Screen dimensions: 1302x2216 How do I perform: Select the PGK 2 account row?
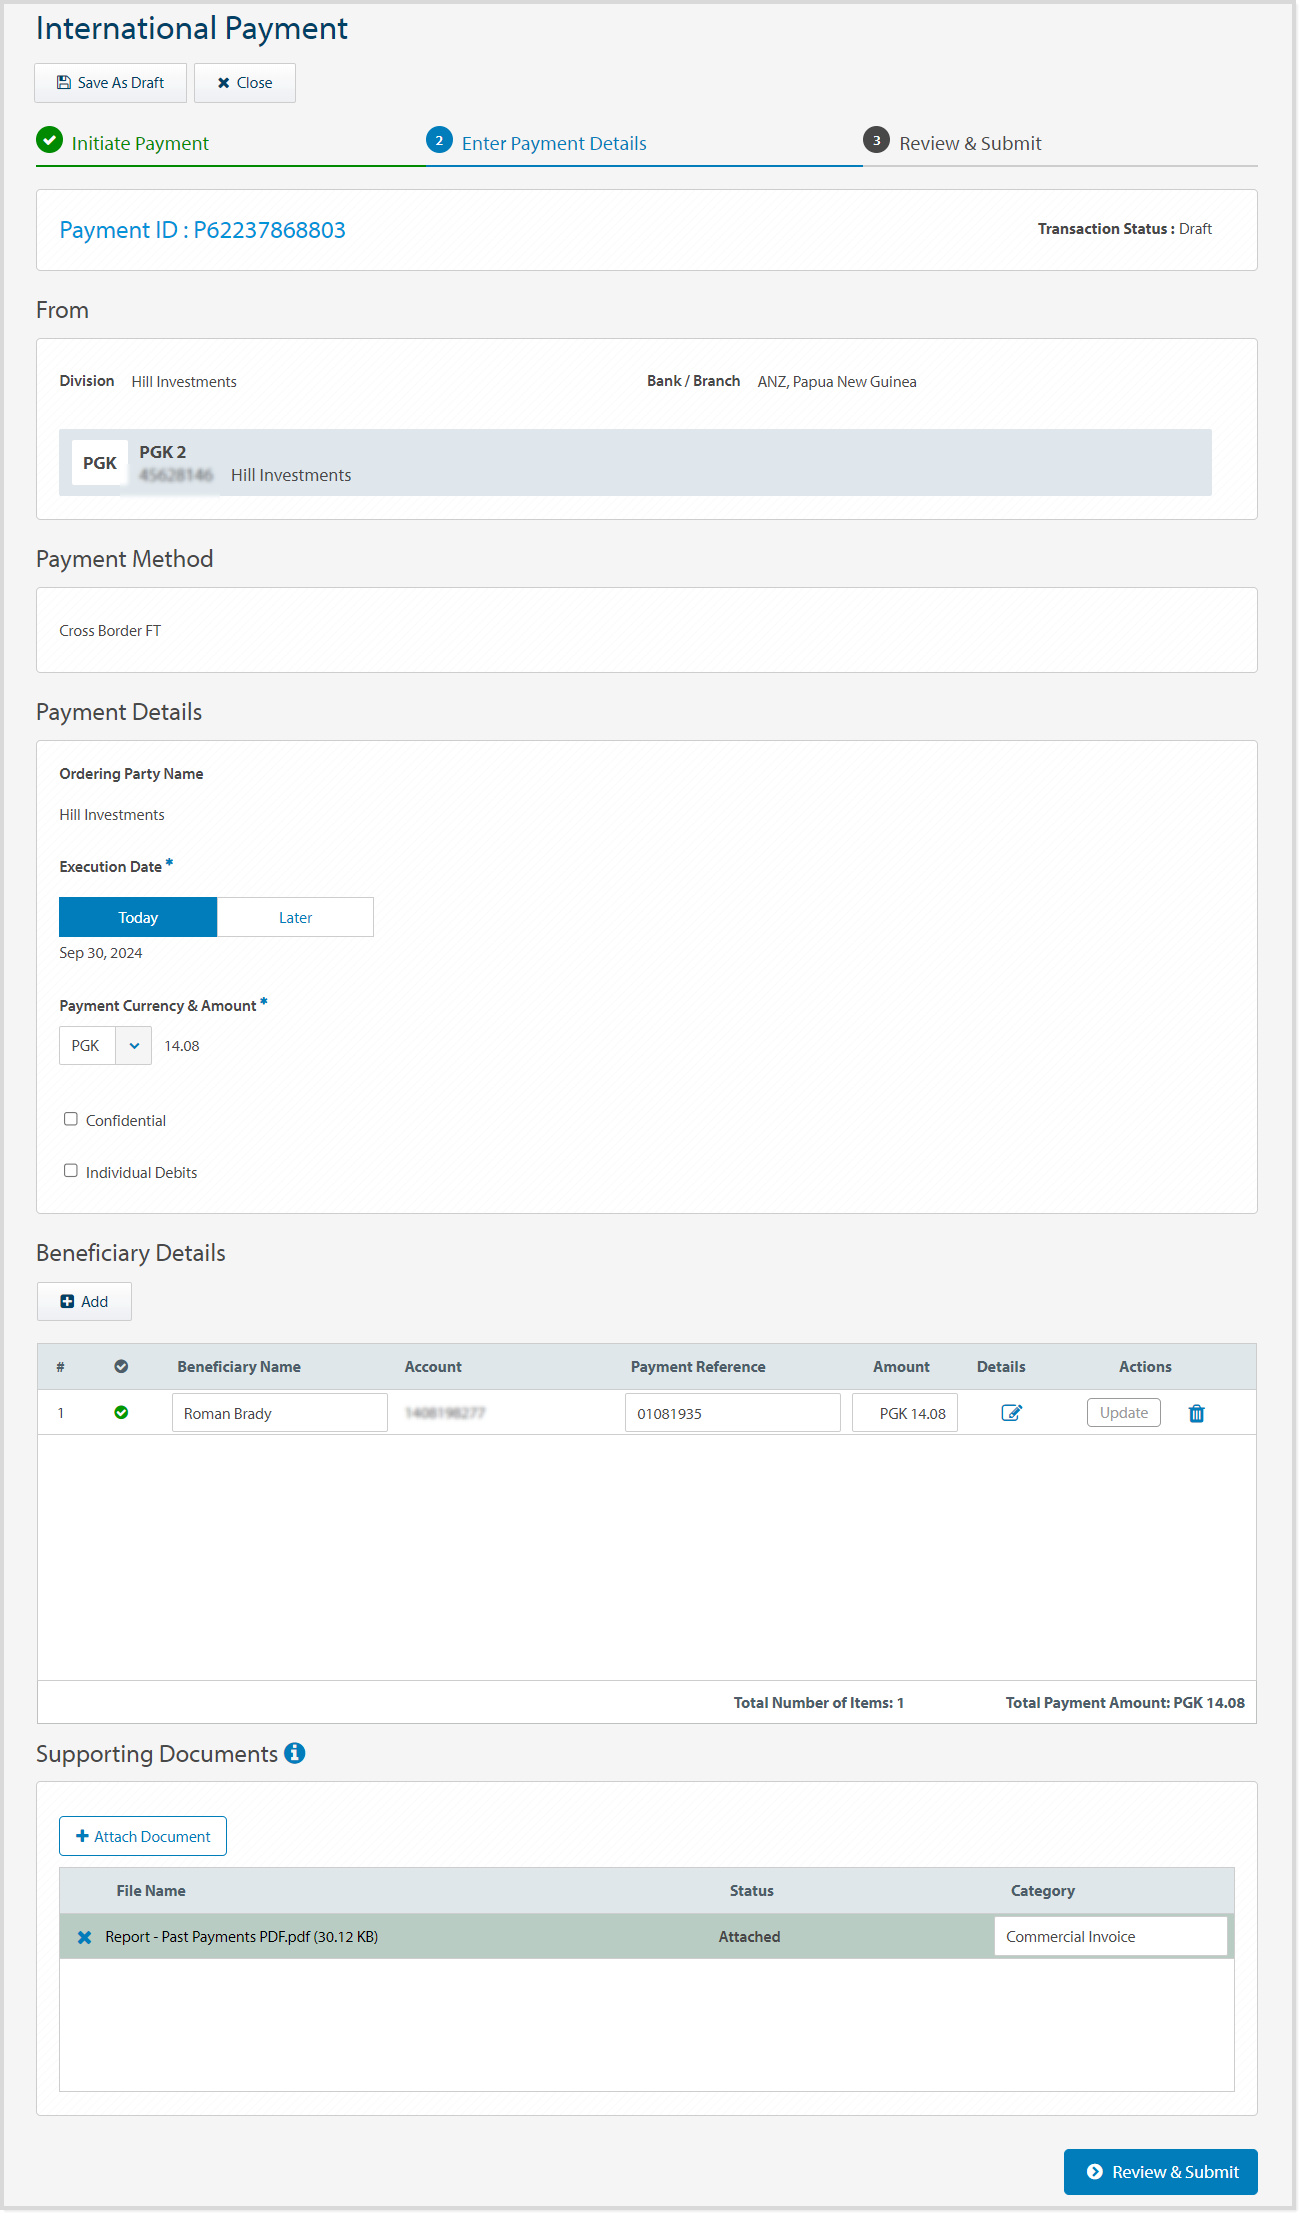pos(635,463)
